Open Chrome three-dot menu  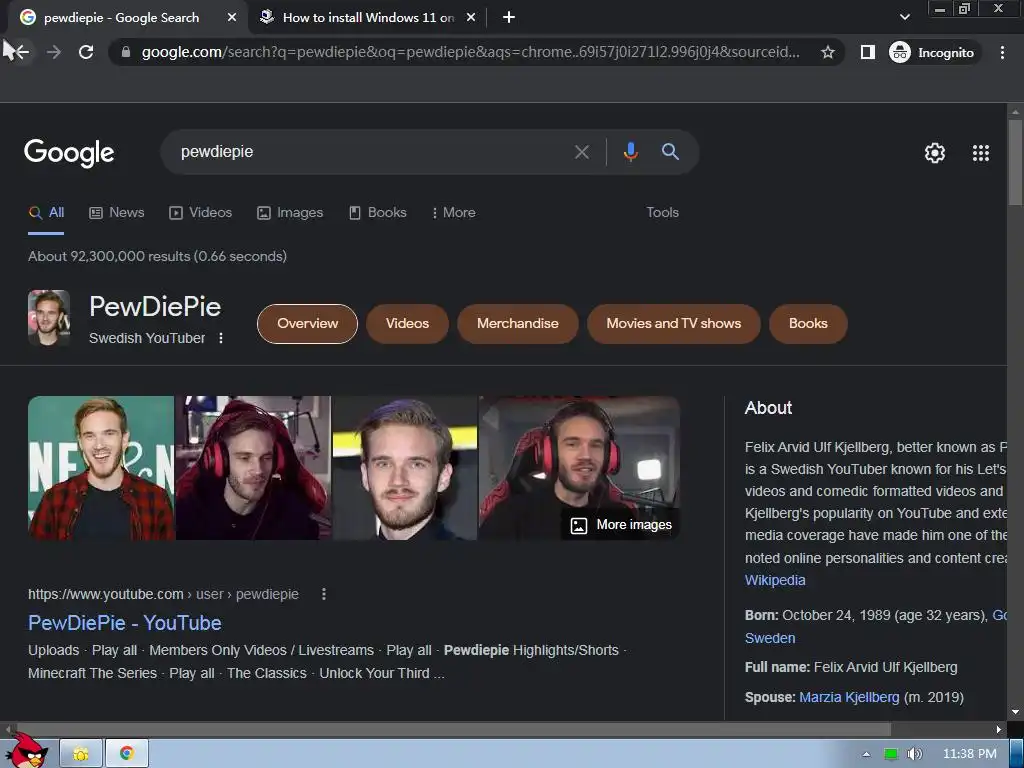coord(1002,52)
